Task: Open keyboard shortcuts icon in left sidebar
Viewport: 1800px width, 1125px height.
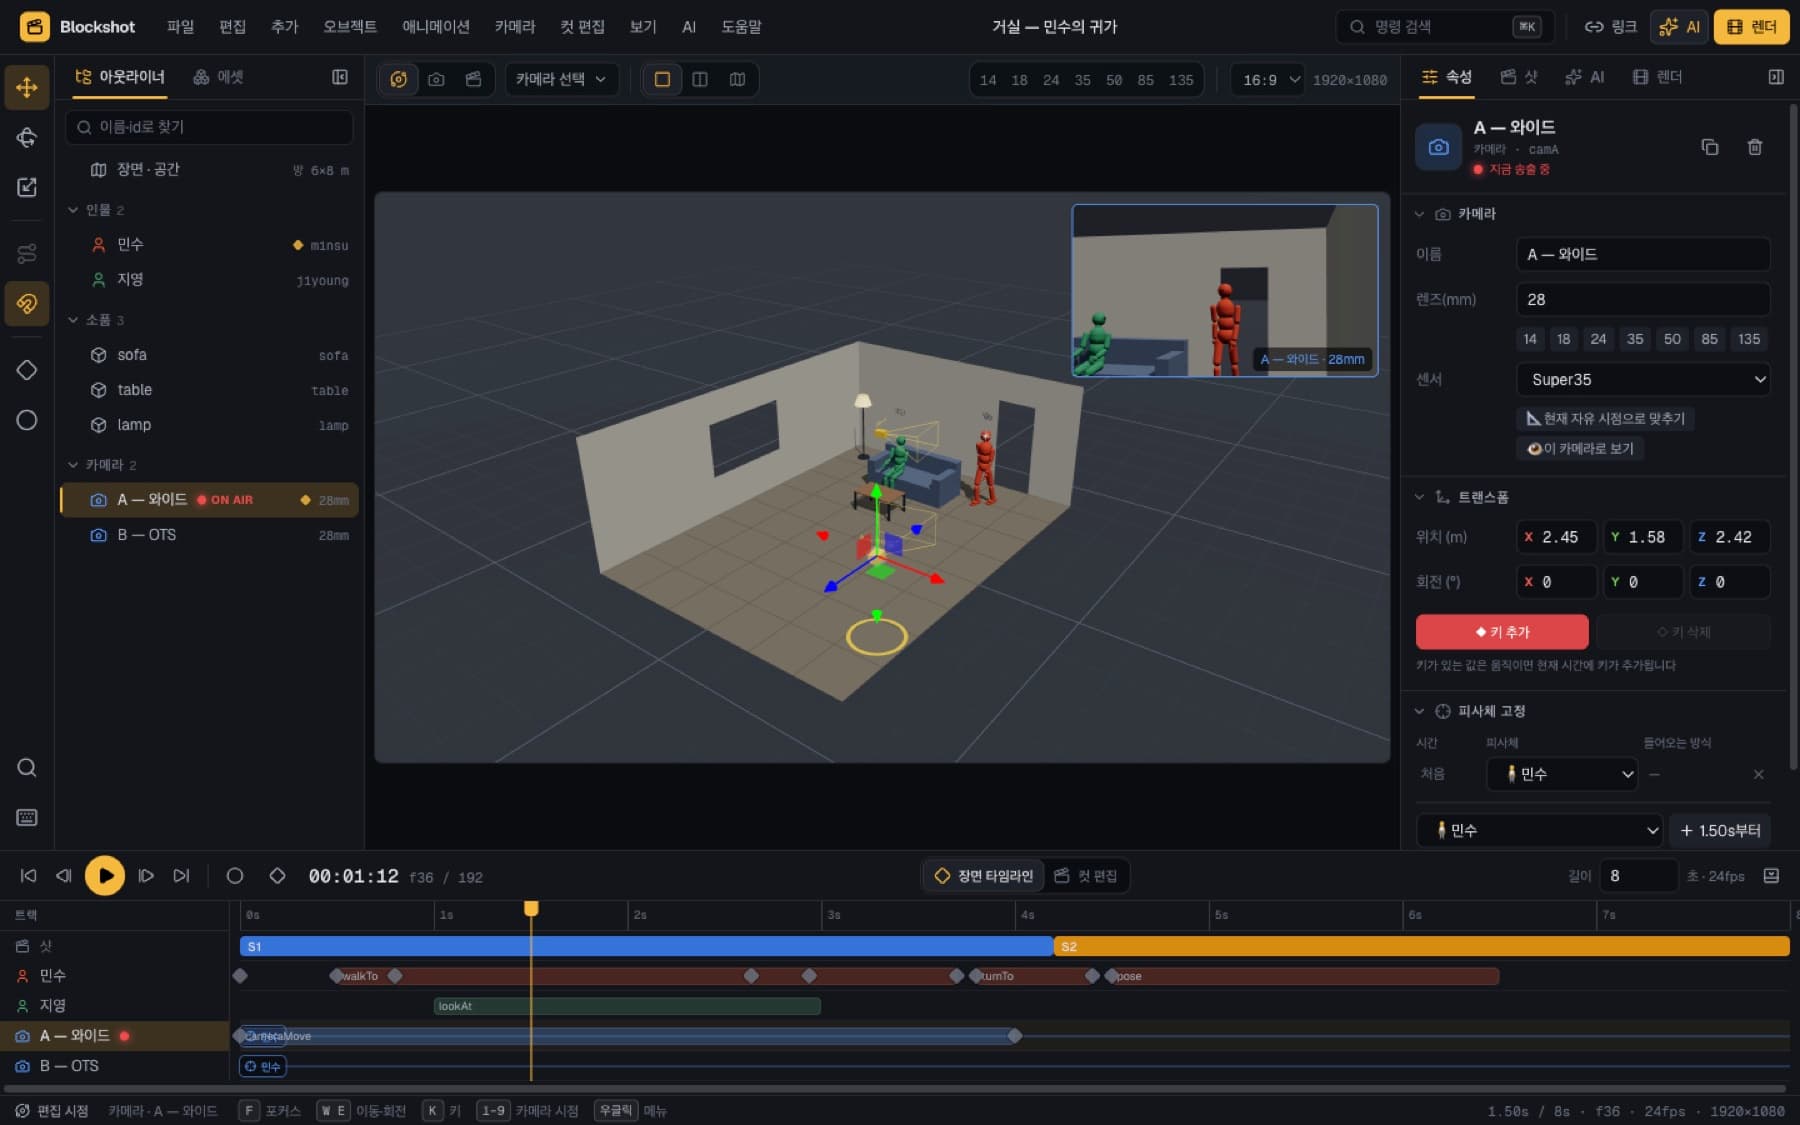Action: 27,817
